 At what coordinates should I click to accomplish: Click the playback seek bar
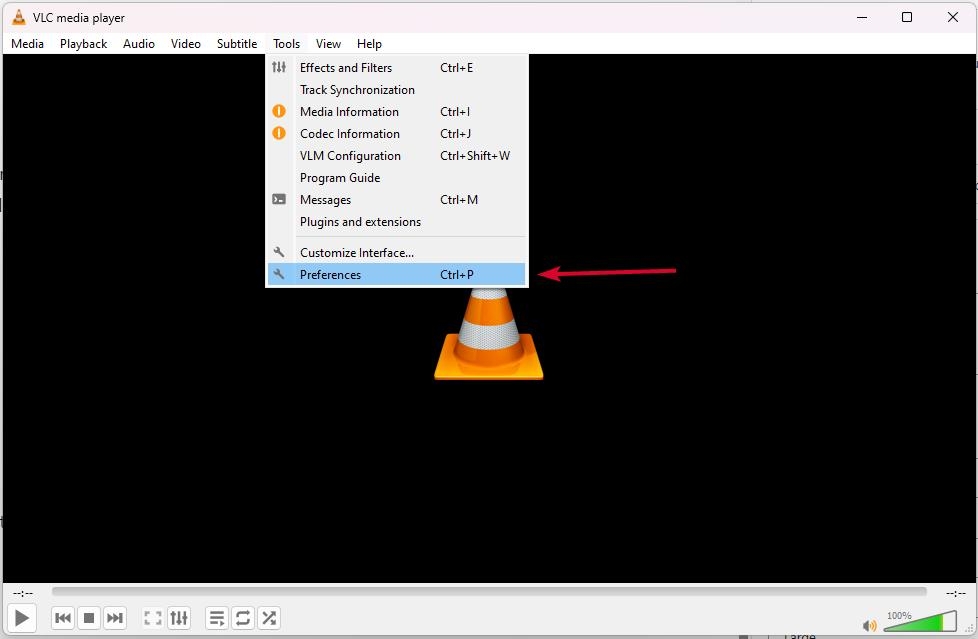click(x=489, y=591)
